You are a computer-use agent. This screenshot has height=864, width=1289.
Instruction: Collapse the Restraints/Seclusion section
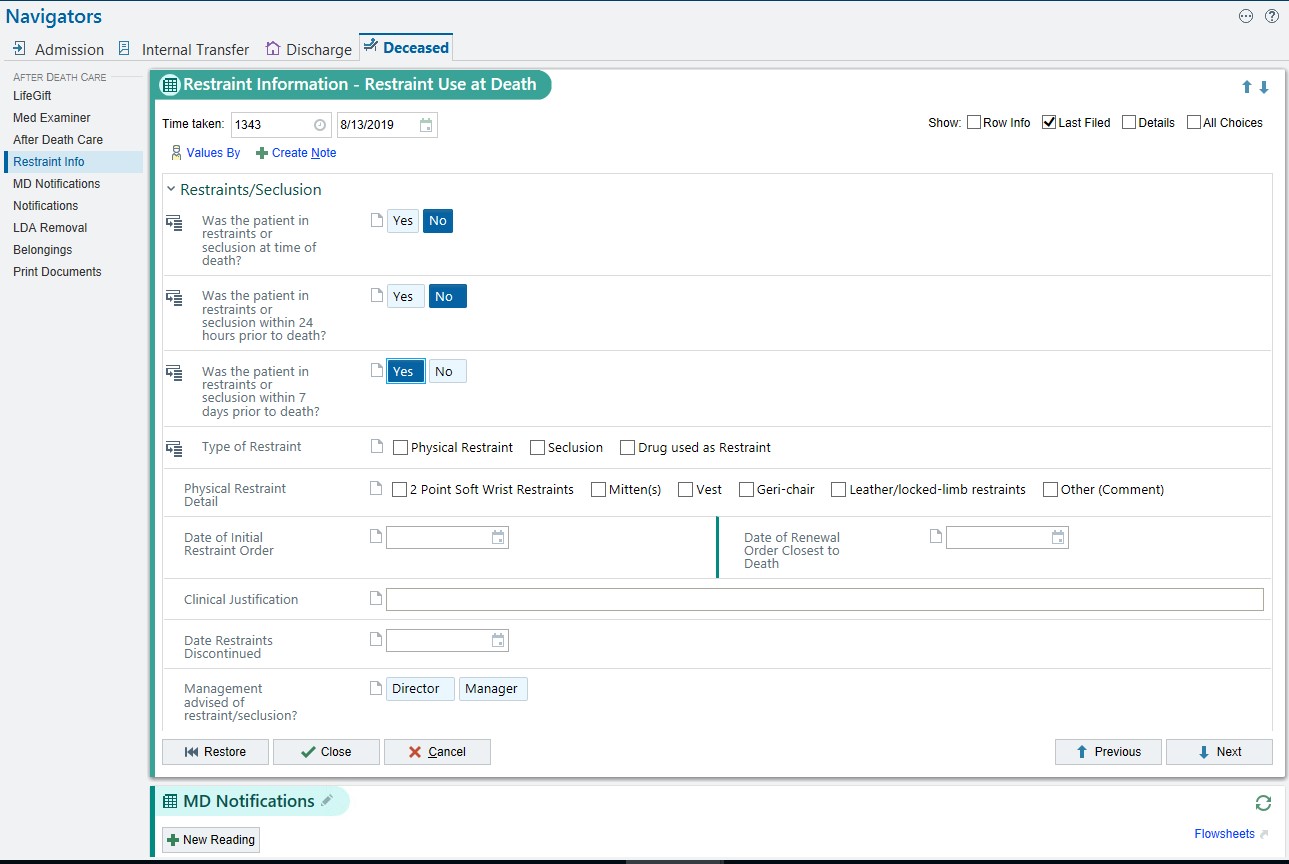tap(171, 189)
